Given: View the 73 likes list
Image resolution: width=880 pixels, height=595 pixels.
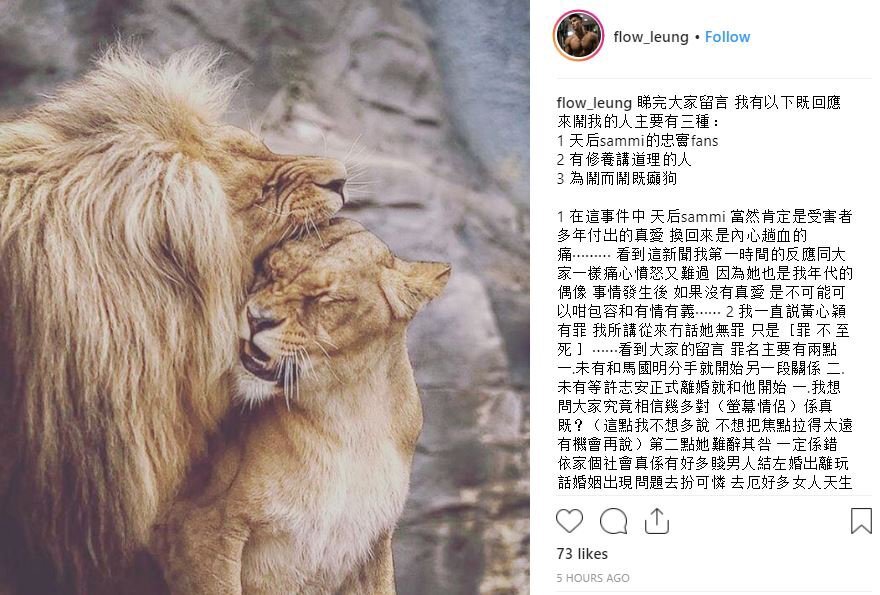Looking at the screenshot, I should coord(582,554).
